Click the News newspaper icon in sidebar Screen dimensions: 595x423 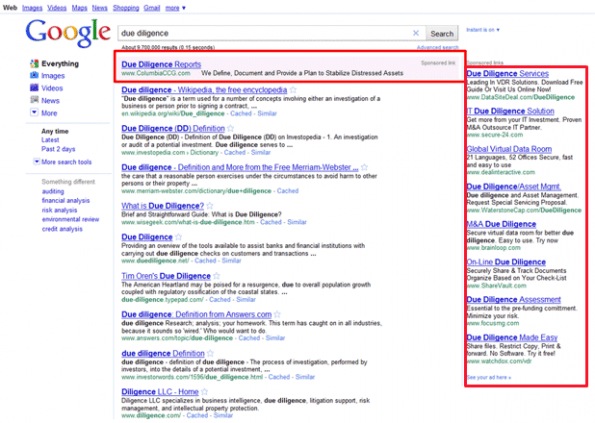point(34,100)
